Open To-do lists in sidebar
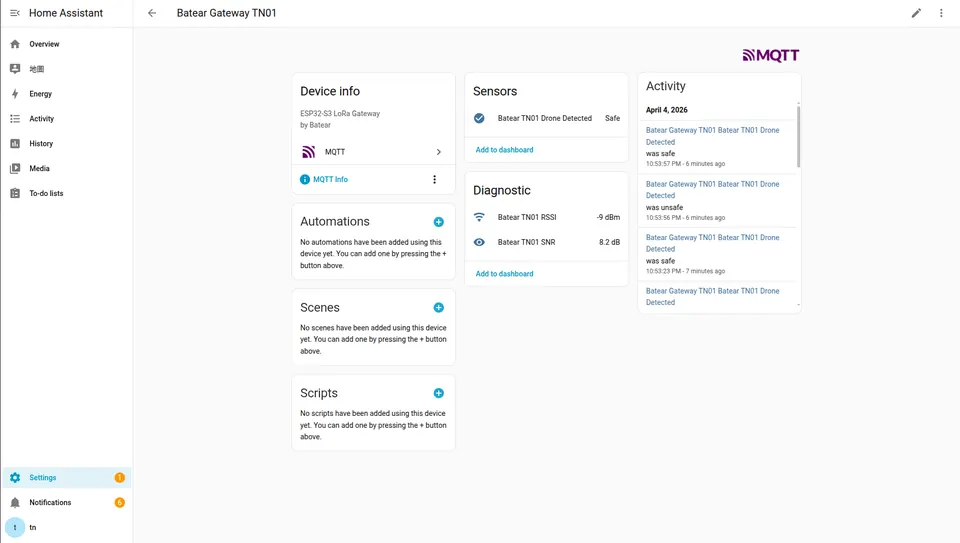The width and height of the screenshot is (960, 543). [67, 193]
